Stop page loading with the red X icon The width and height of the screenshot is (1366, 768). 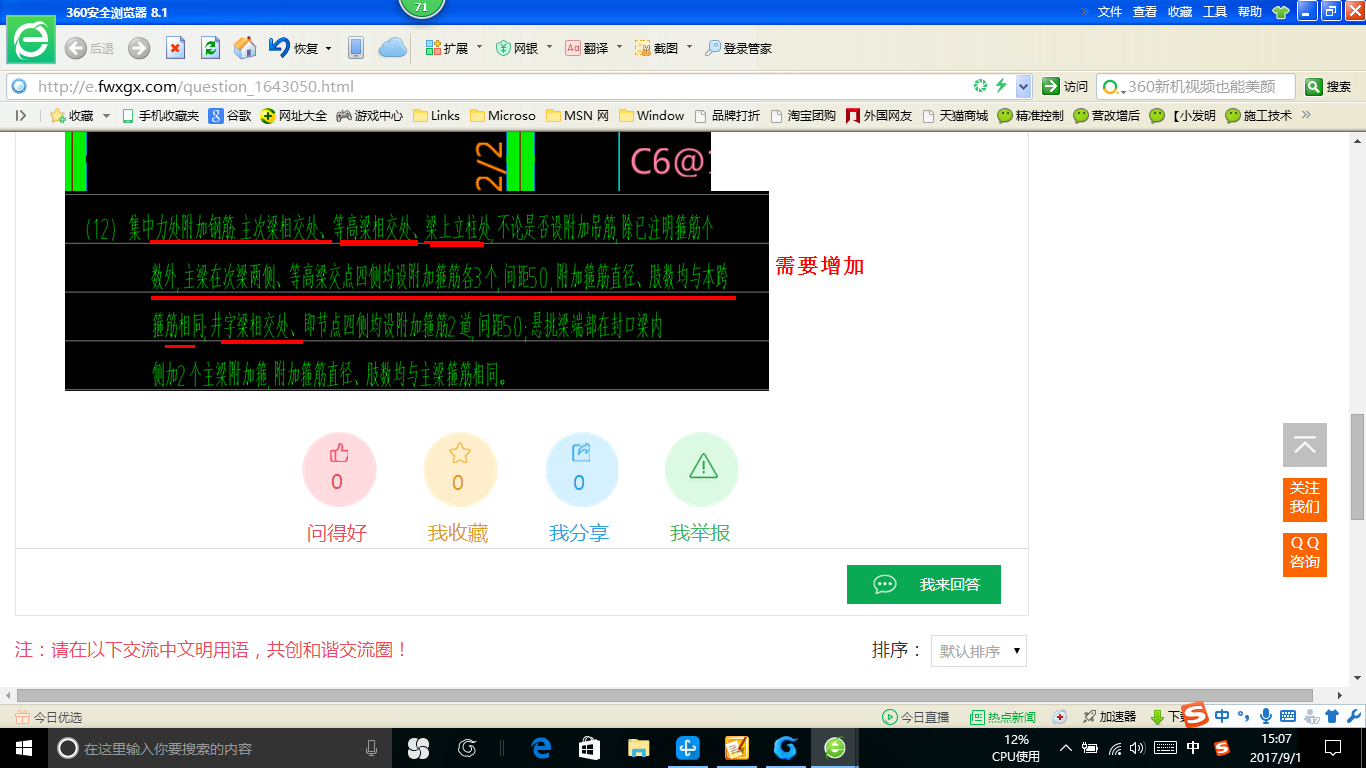(175, 48)
